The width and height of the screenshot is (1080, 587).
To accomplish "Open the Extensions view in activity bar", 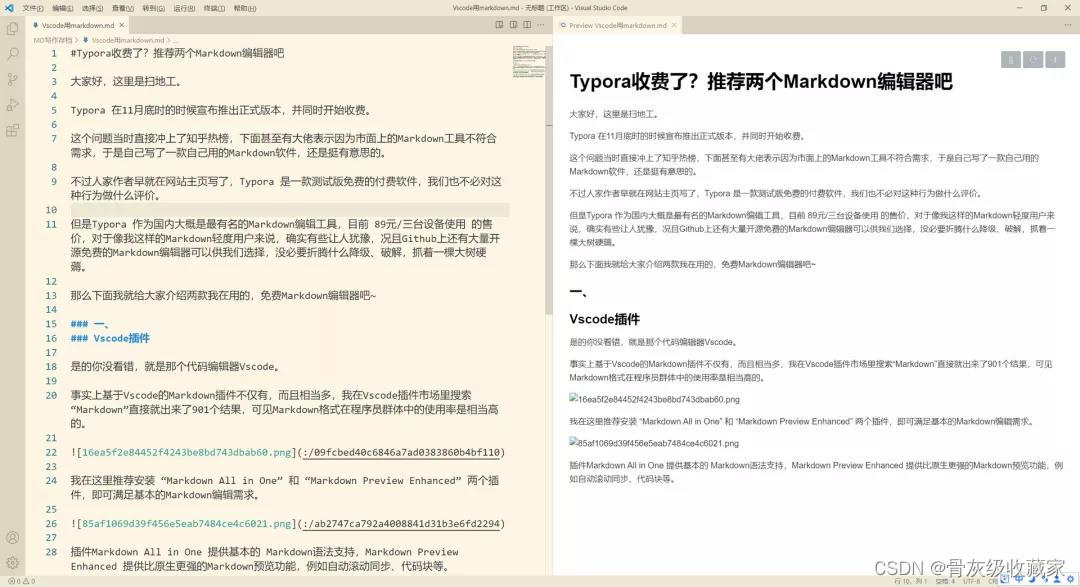I will point(12,130).
